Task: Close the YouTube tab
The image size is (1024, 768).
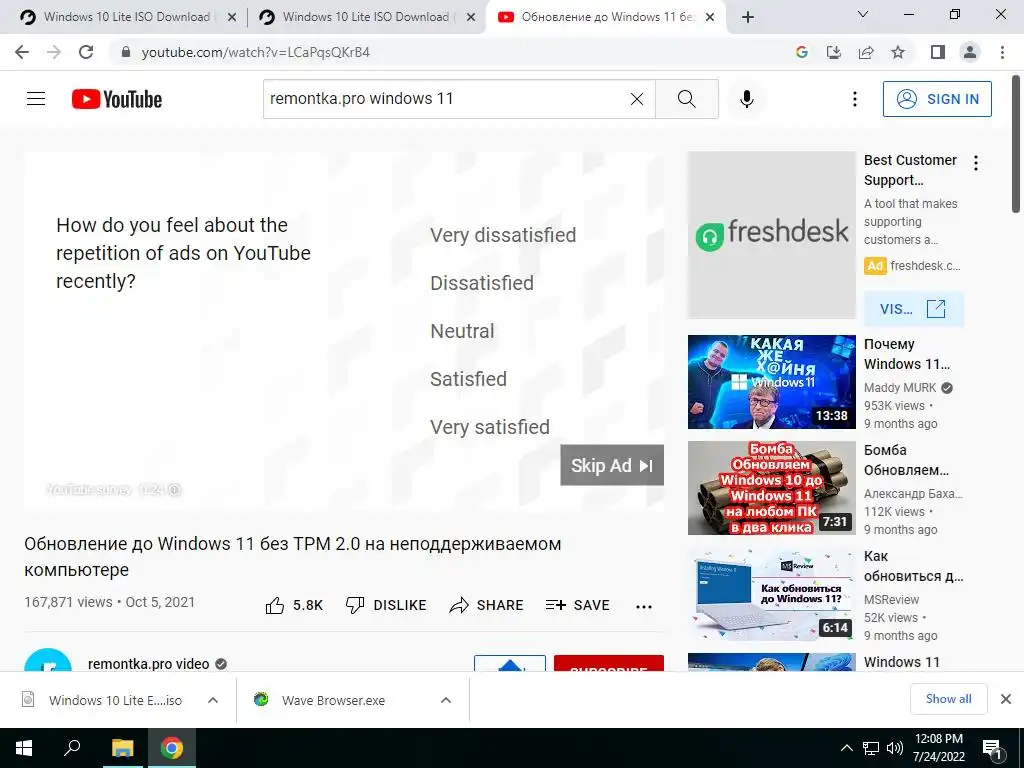Action: pos(711,18)
